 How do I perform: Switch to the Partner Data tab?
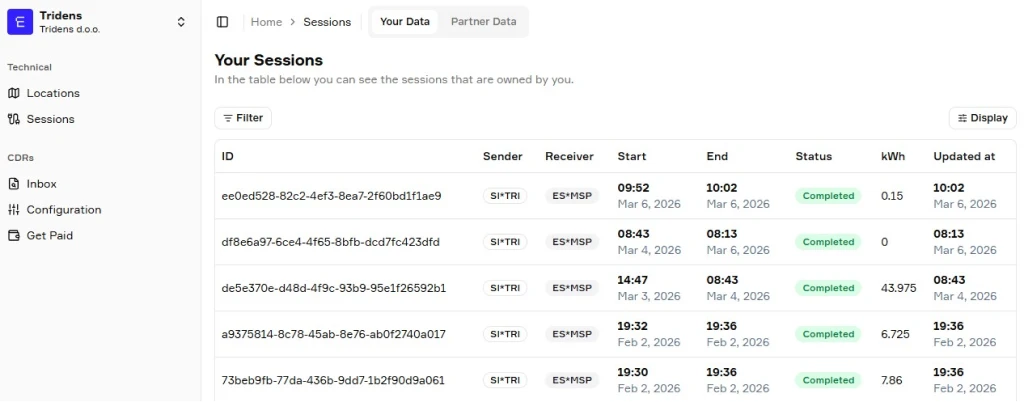tap(483, 22)
